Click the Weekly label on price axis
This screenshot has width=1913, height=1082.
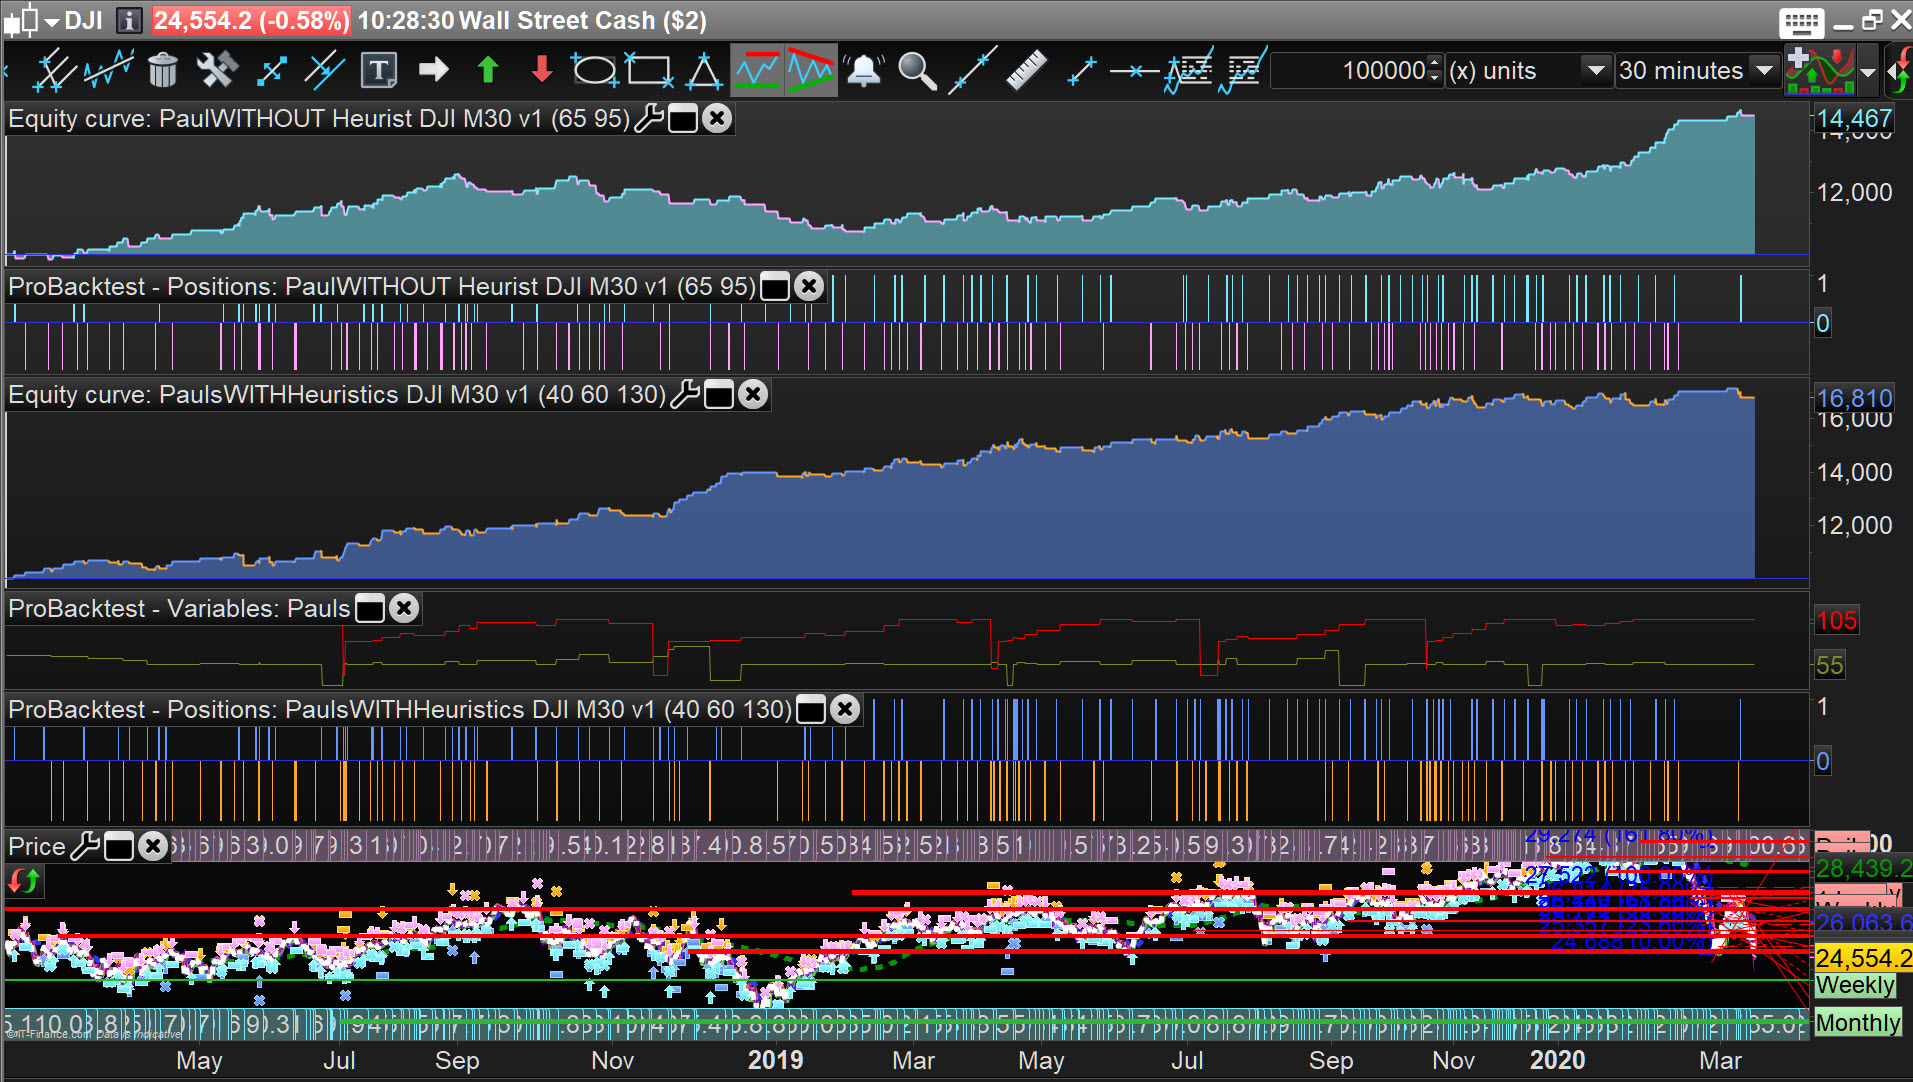click(x=1855, y=985)
